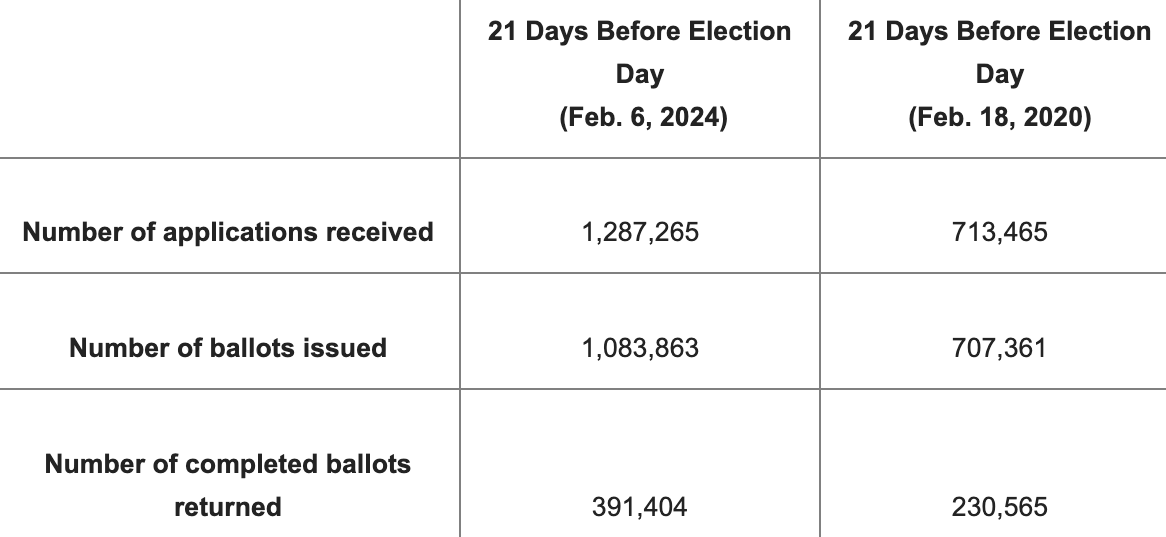Screen dimensions: 1166x537
Task: Select '21 Days Before Election' above the 2024 date
Action: click(640, 31)
